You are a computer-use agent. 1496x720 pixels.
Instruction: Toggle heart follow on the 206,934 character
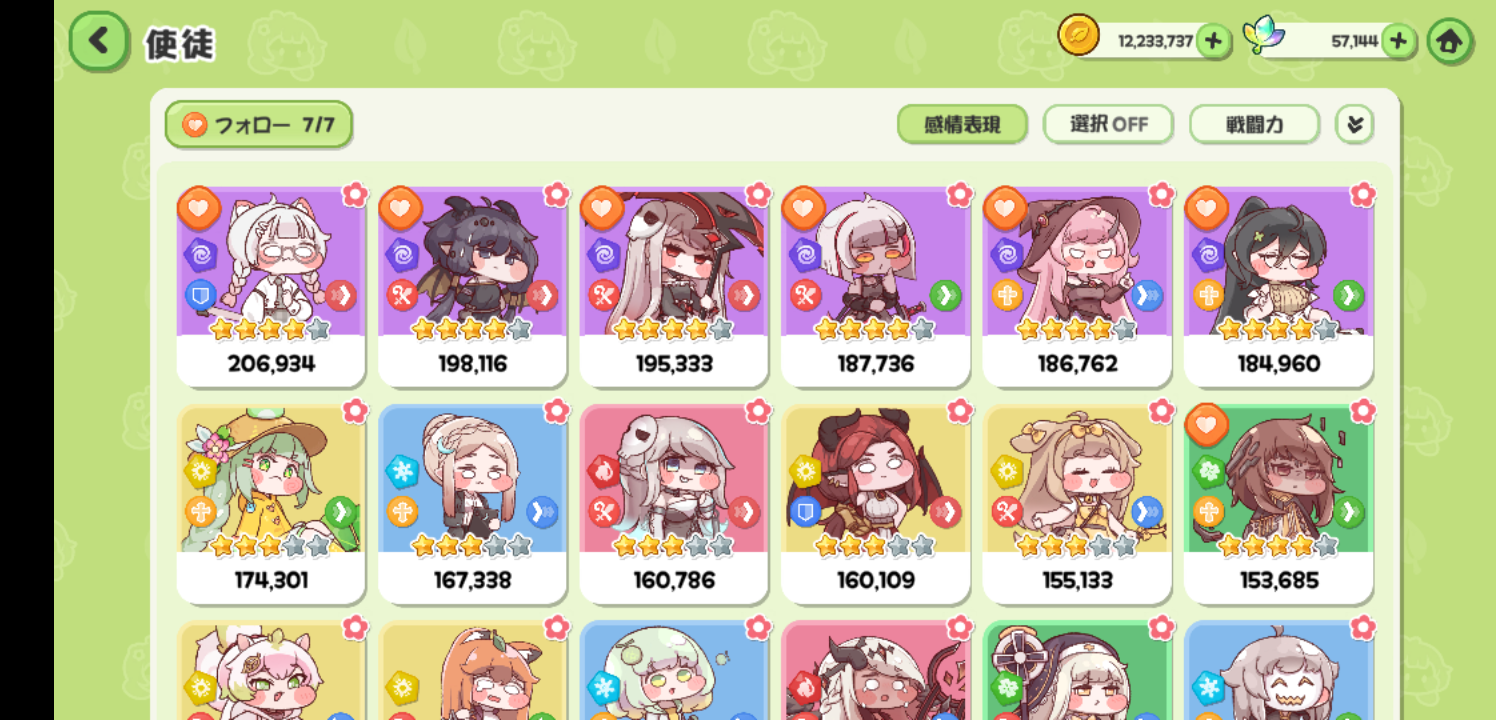198,208
